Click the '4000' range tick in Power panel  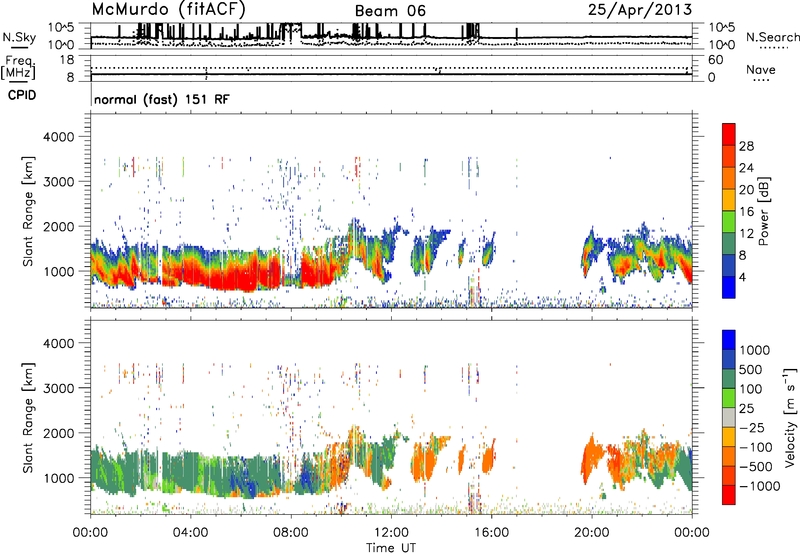(58, 137)
